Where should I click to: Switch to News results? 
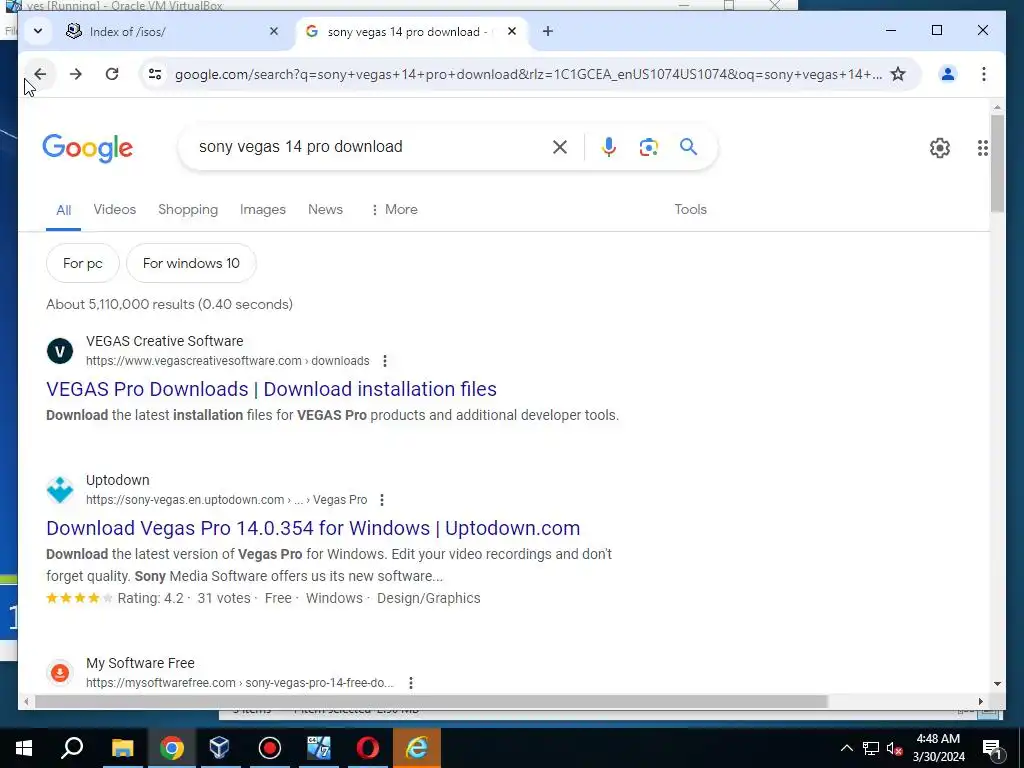(x=325, y=210)
